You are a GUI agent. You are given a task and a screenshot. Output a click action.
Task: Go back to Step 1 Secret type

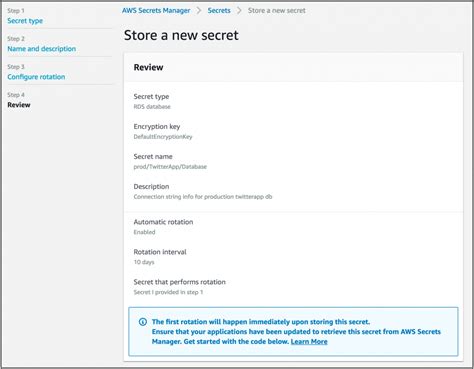tap(25, 21)
